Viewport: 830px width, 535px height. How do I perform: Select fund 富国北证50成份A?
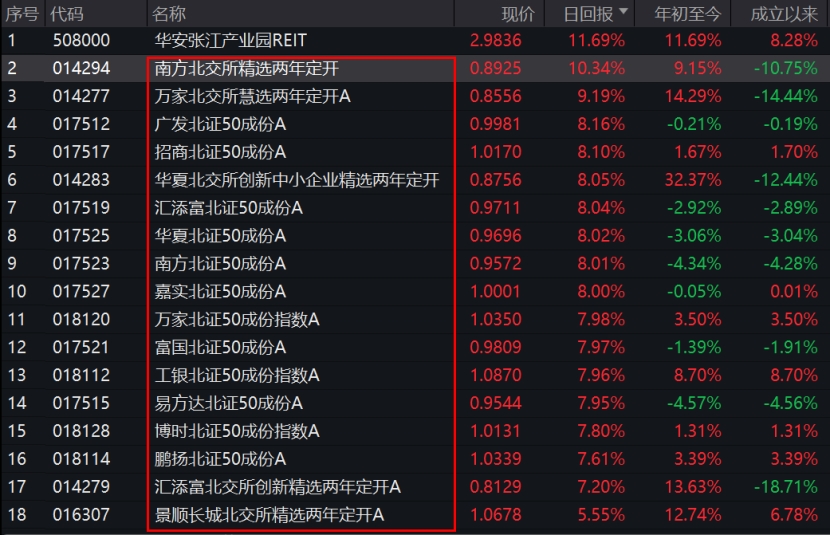pyautogui.click(x=220, y=348)
